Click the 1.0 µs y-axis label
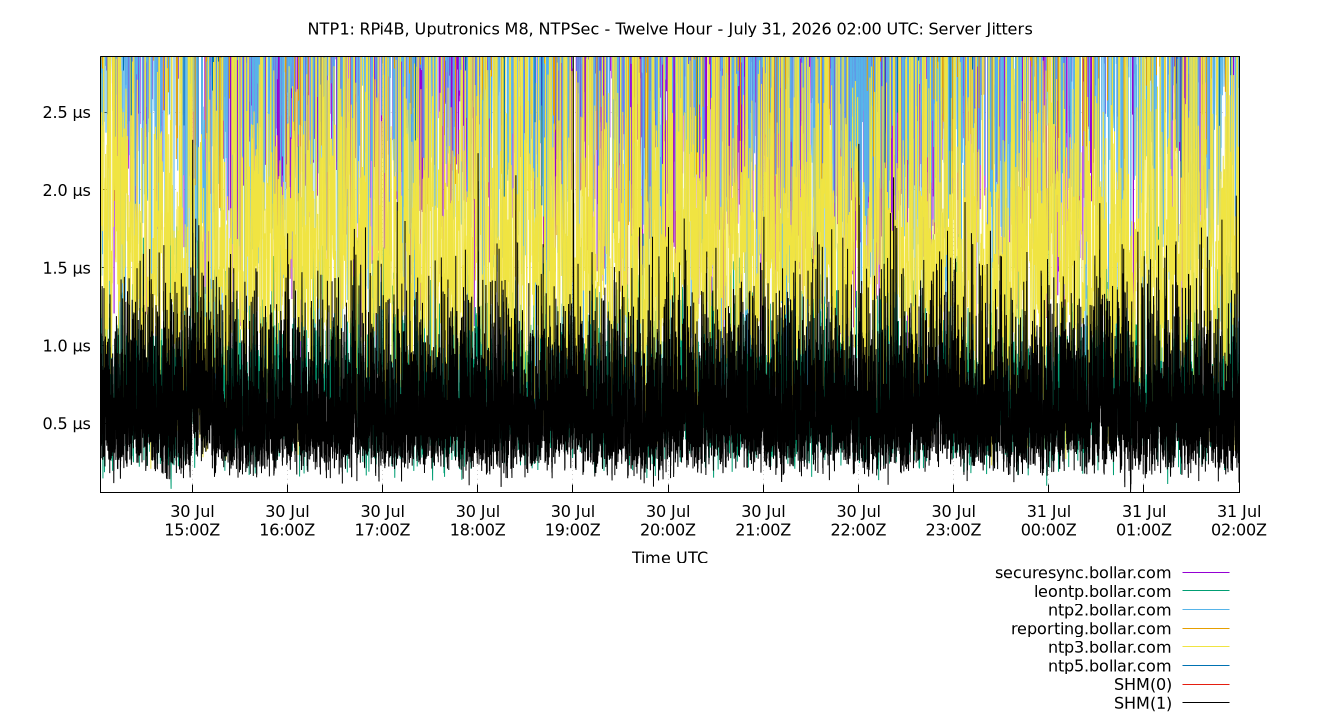This screenshot has height=720, width=1340. pyautogui.click(x=67, y=346)
